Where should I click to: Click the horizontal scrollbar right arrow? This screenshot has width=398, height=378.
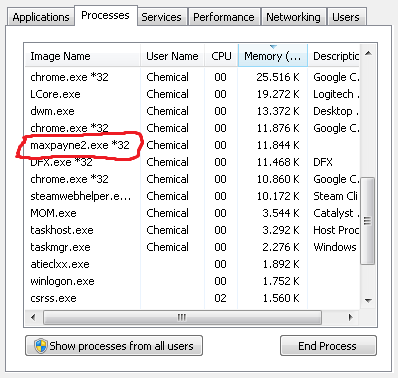(350, 317)
